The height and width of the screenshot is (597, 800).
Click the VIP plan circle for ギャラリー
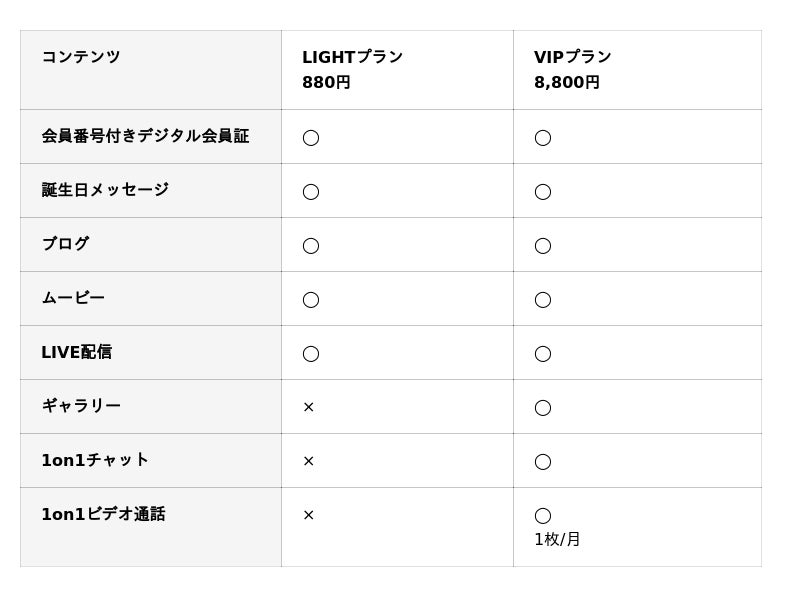(x=543, y=407)
